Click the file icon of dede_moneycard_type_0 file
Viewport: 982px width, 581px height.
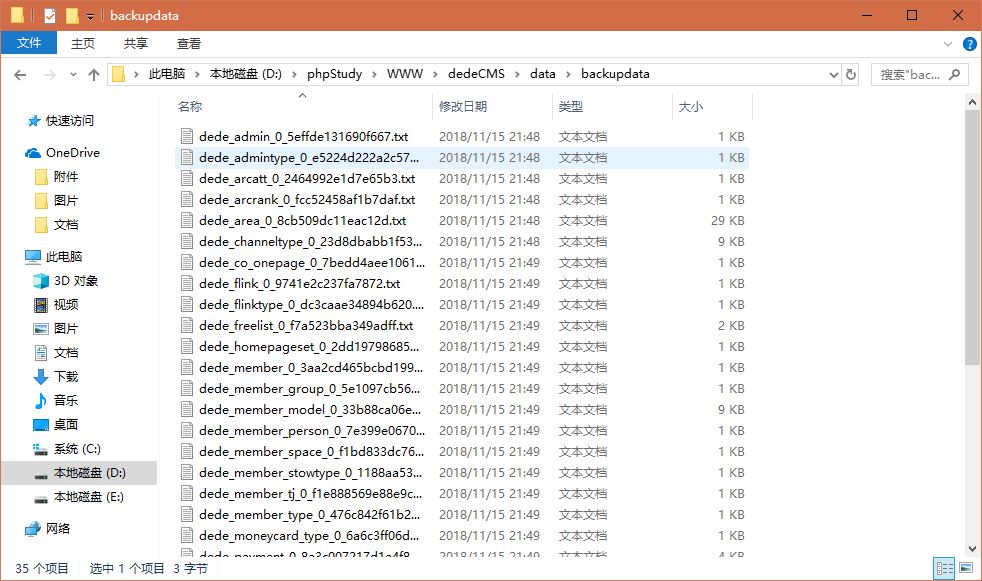click(187, 535)
